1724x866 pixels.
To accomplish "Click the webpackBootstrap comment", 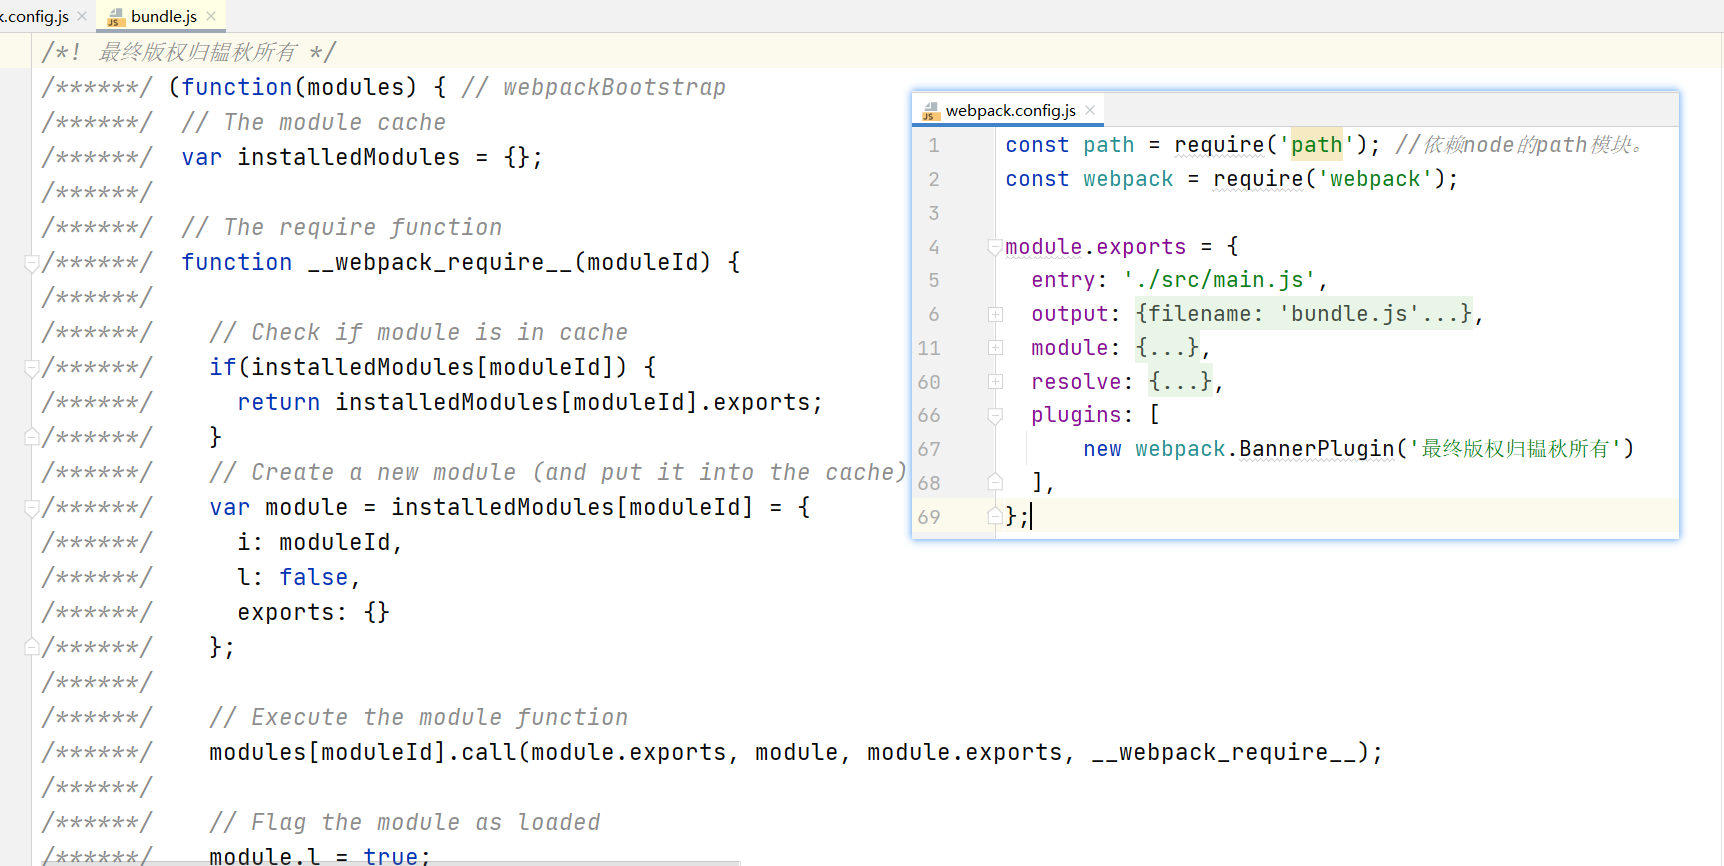I will coord(594,87).
